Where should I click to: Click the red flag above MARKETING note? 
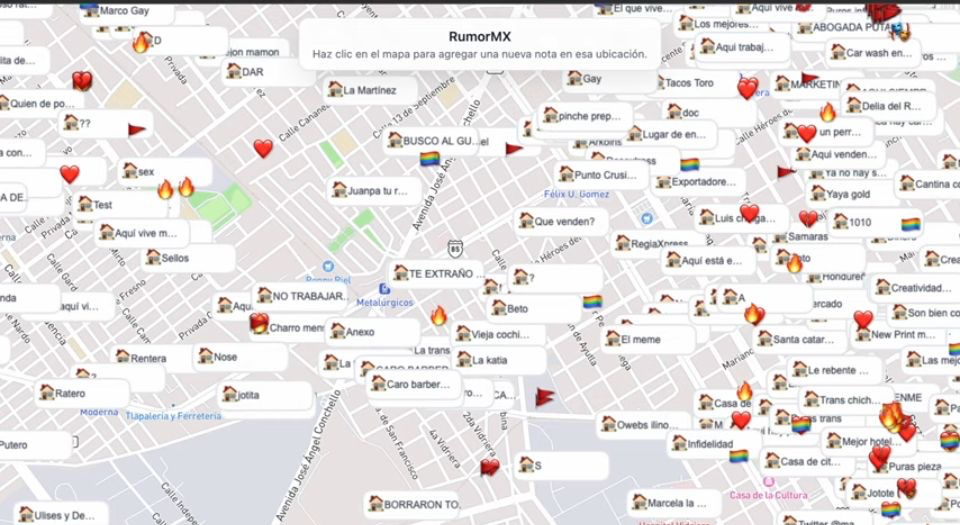[x=809, y=79]
